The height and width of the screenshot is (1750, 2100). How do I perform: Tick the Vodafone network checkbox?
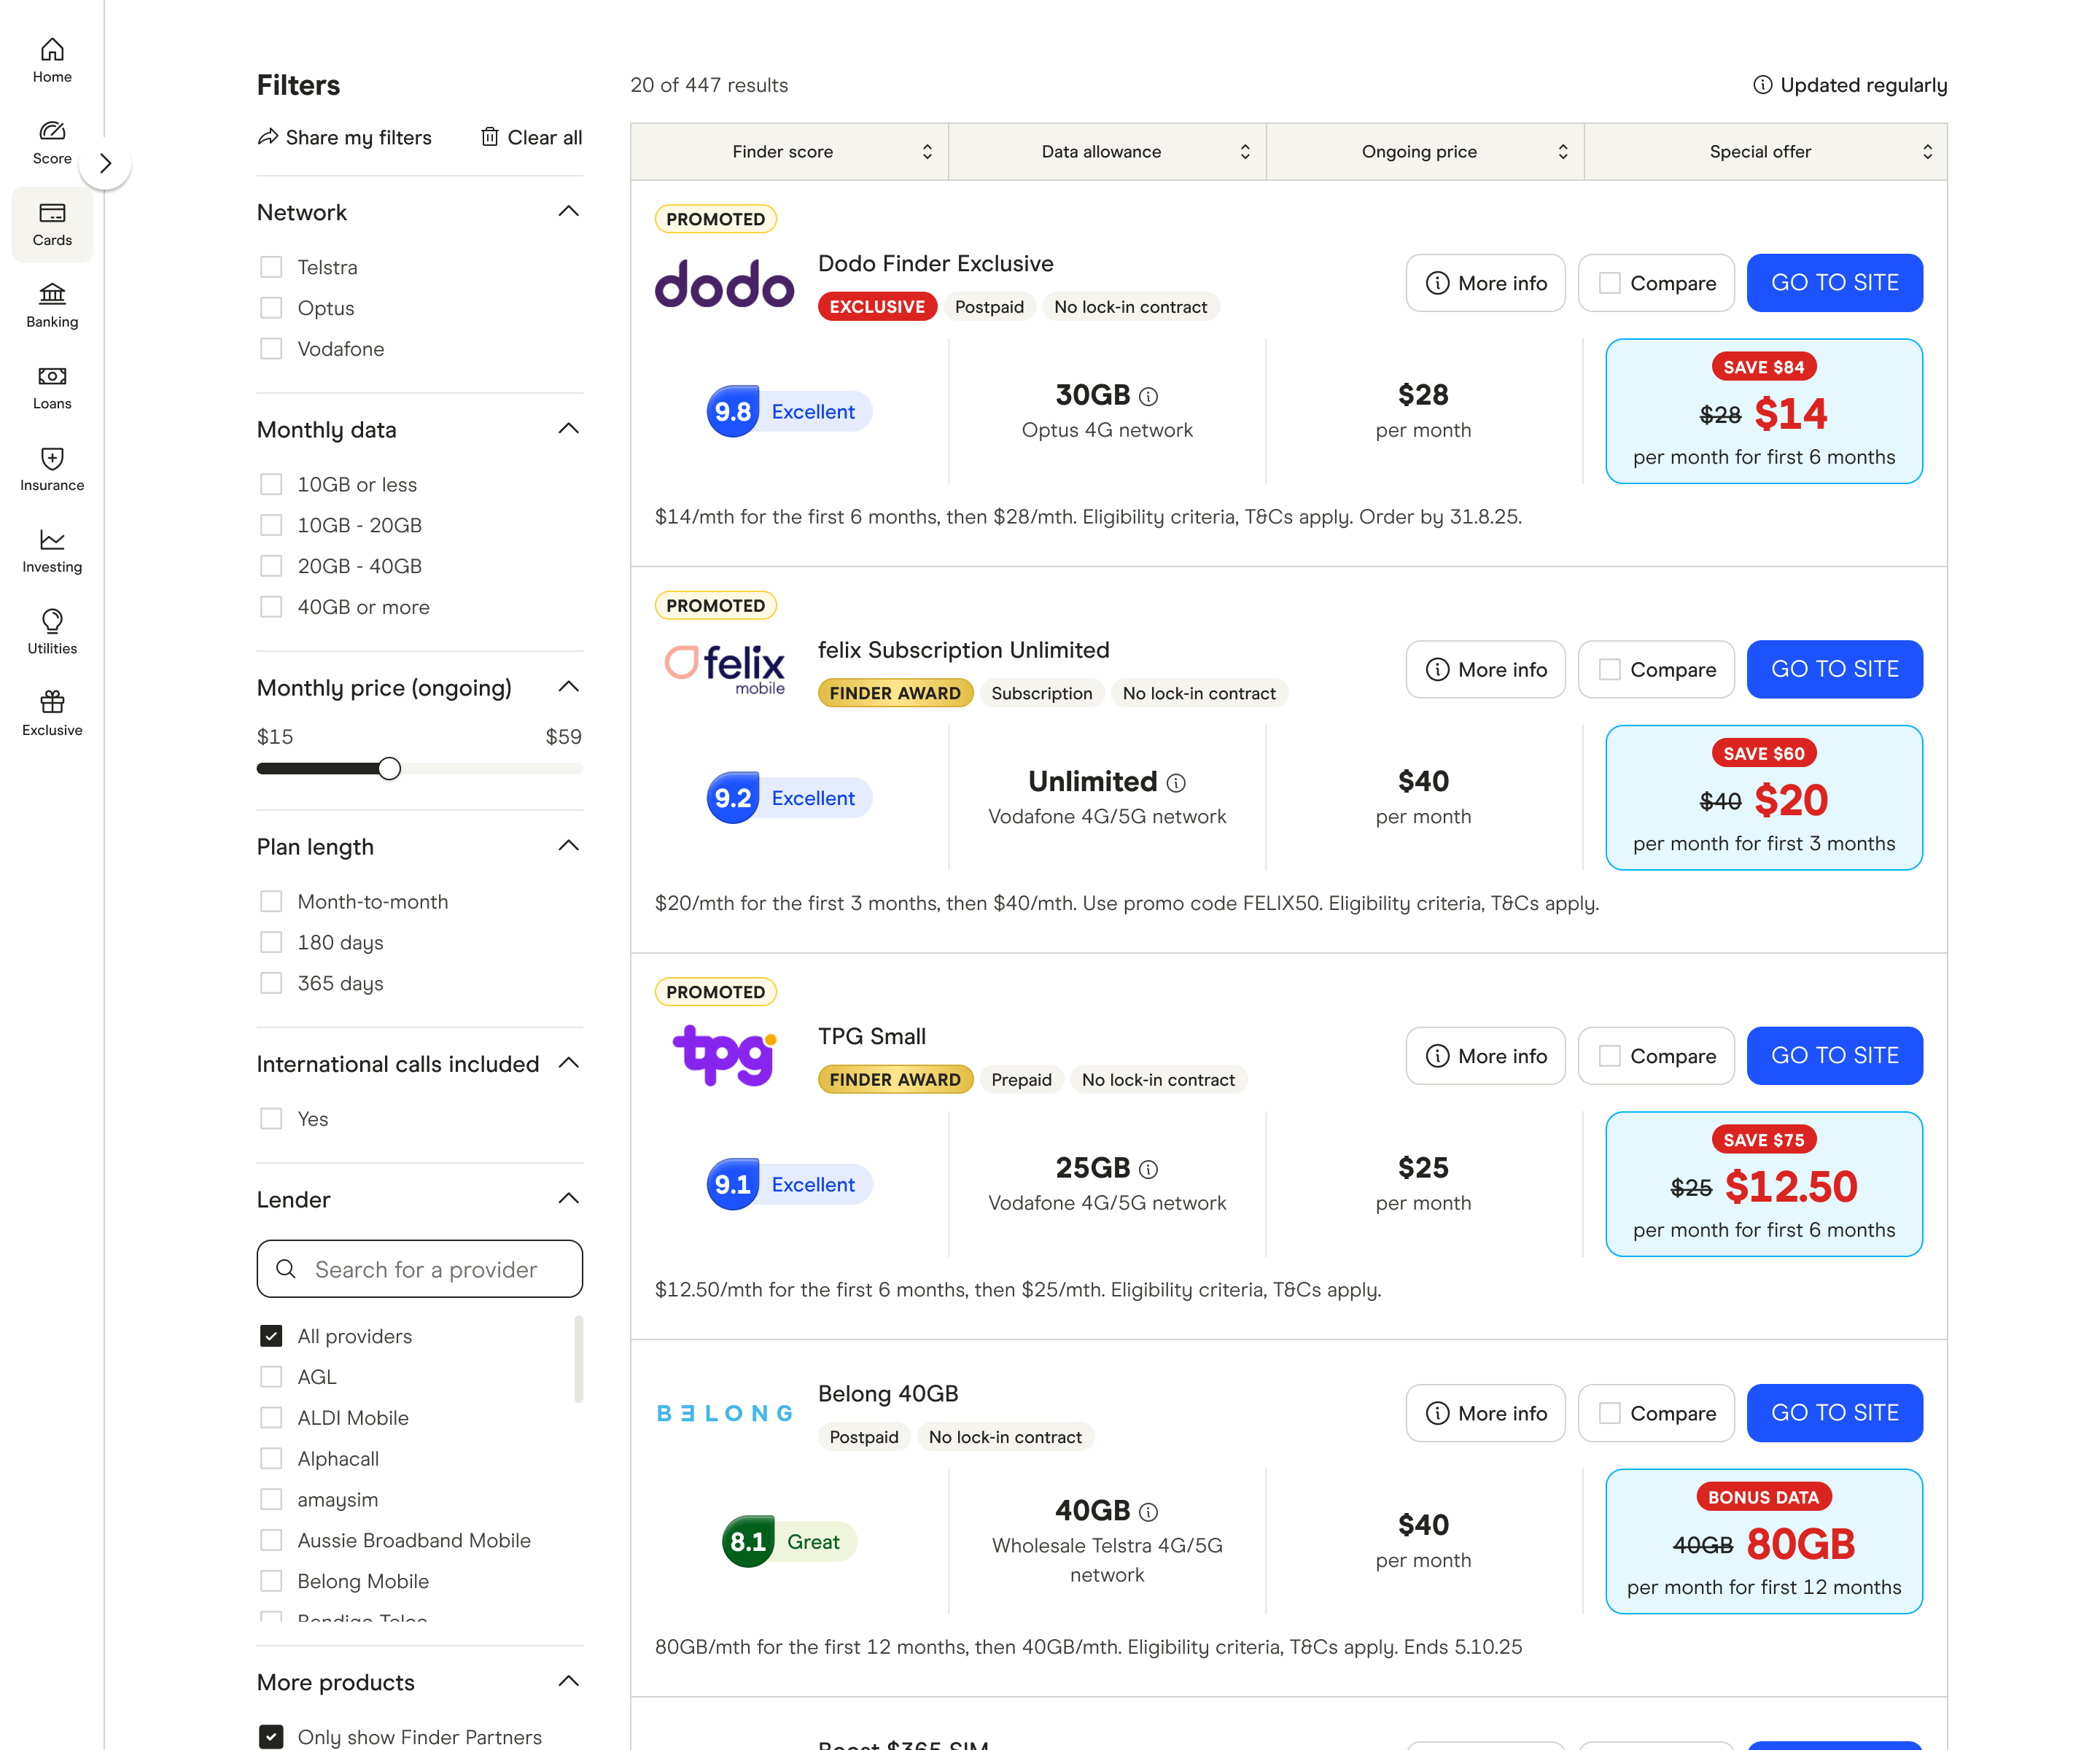(x=271, y=349)
